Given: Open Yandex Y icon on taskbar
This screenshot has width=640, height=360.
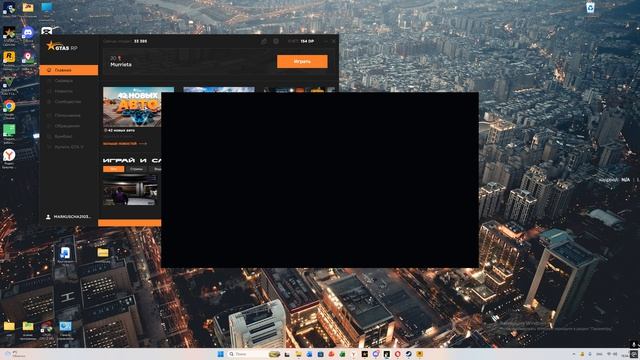Looking at the screenshot, I should point(353,354).
